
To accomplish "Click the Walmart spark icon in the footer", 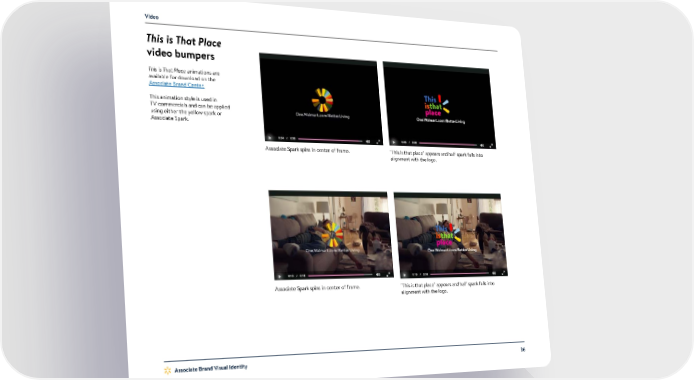I will [167, 370].
